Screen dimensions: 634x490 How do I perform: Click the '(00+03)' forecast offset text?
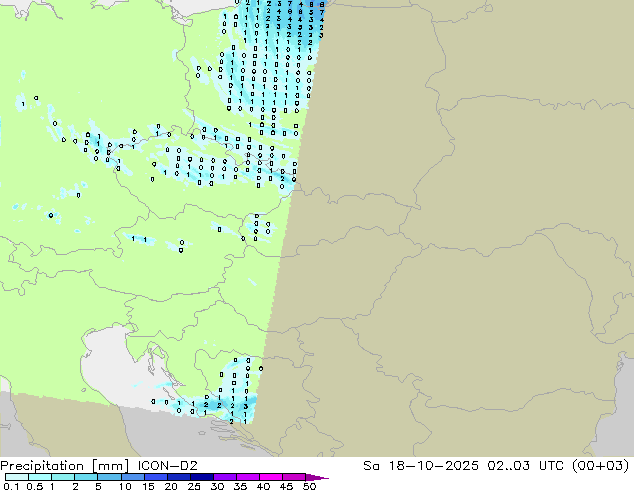pos(601,466)
